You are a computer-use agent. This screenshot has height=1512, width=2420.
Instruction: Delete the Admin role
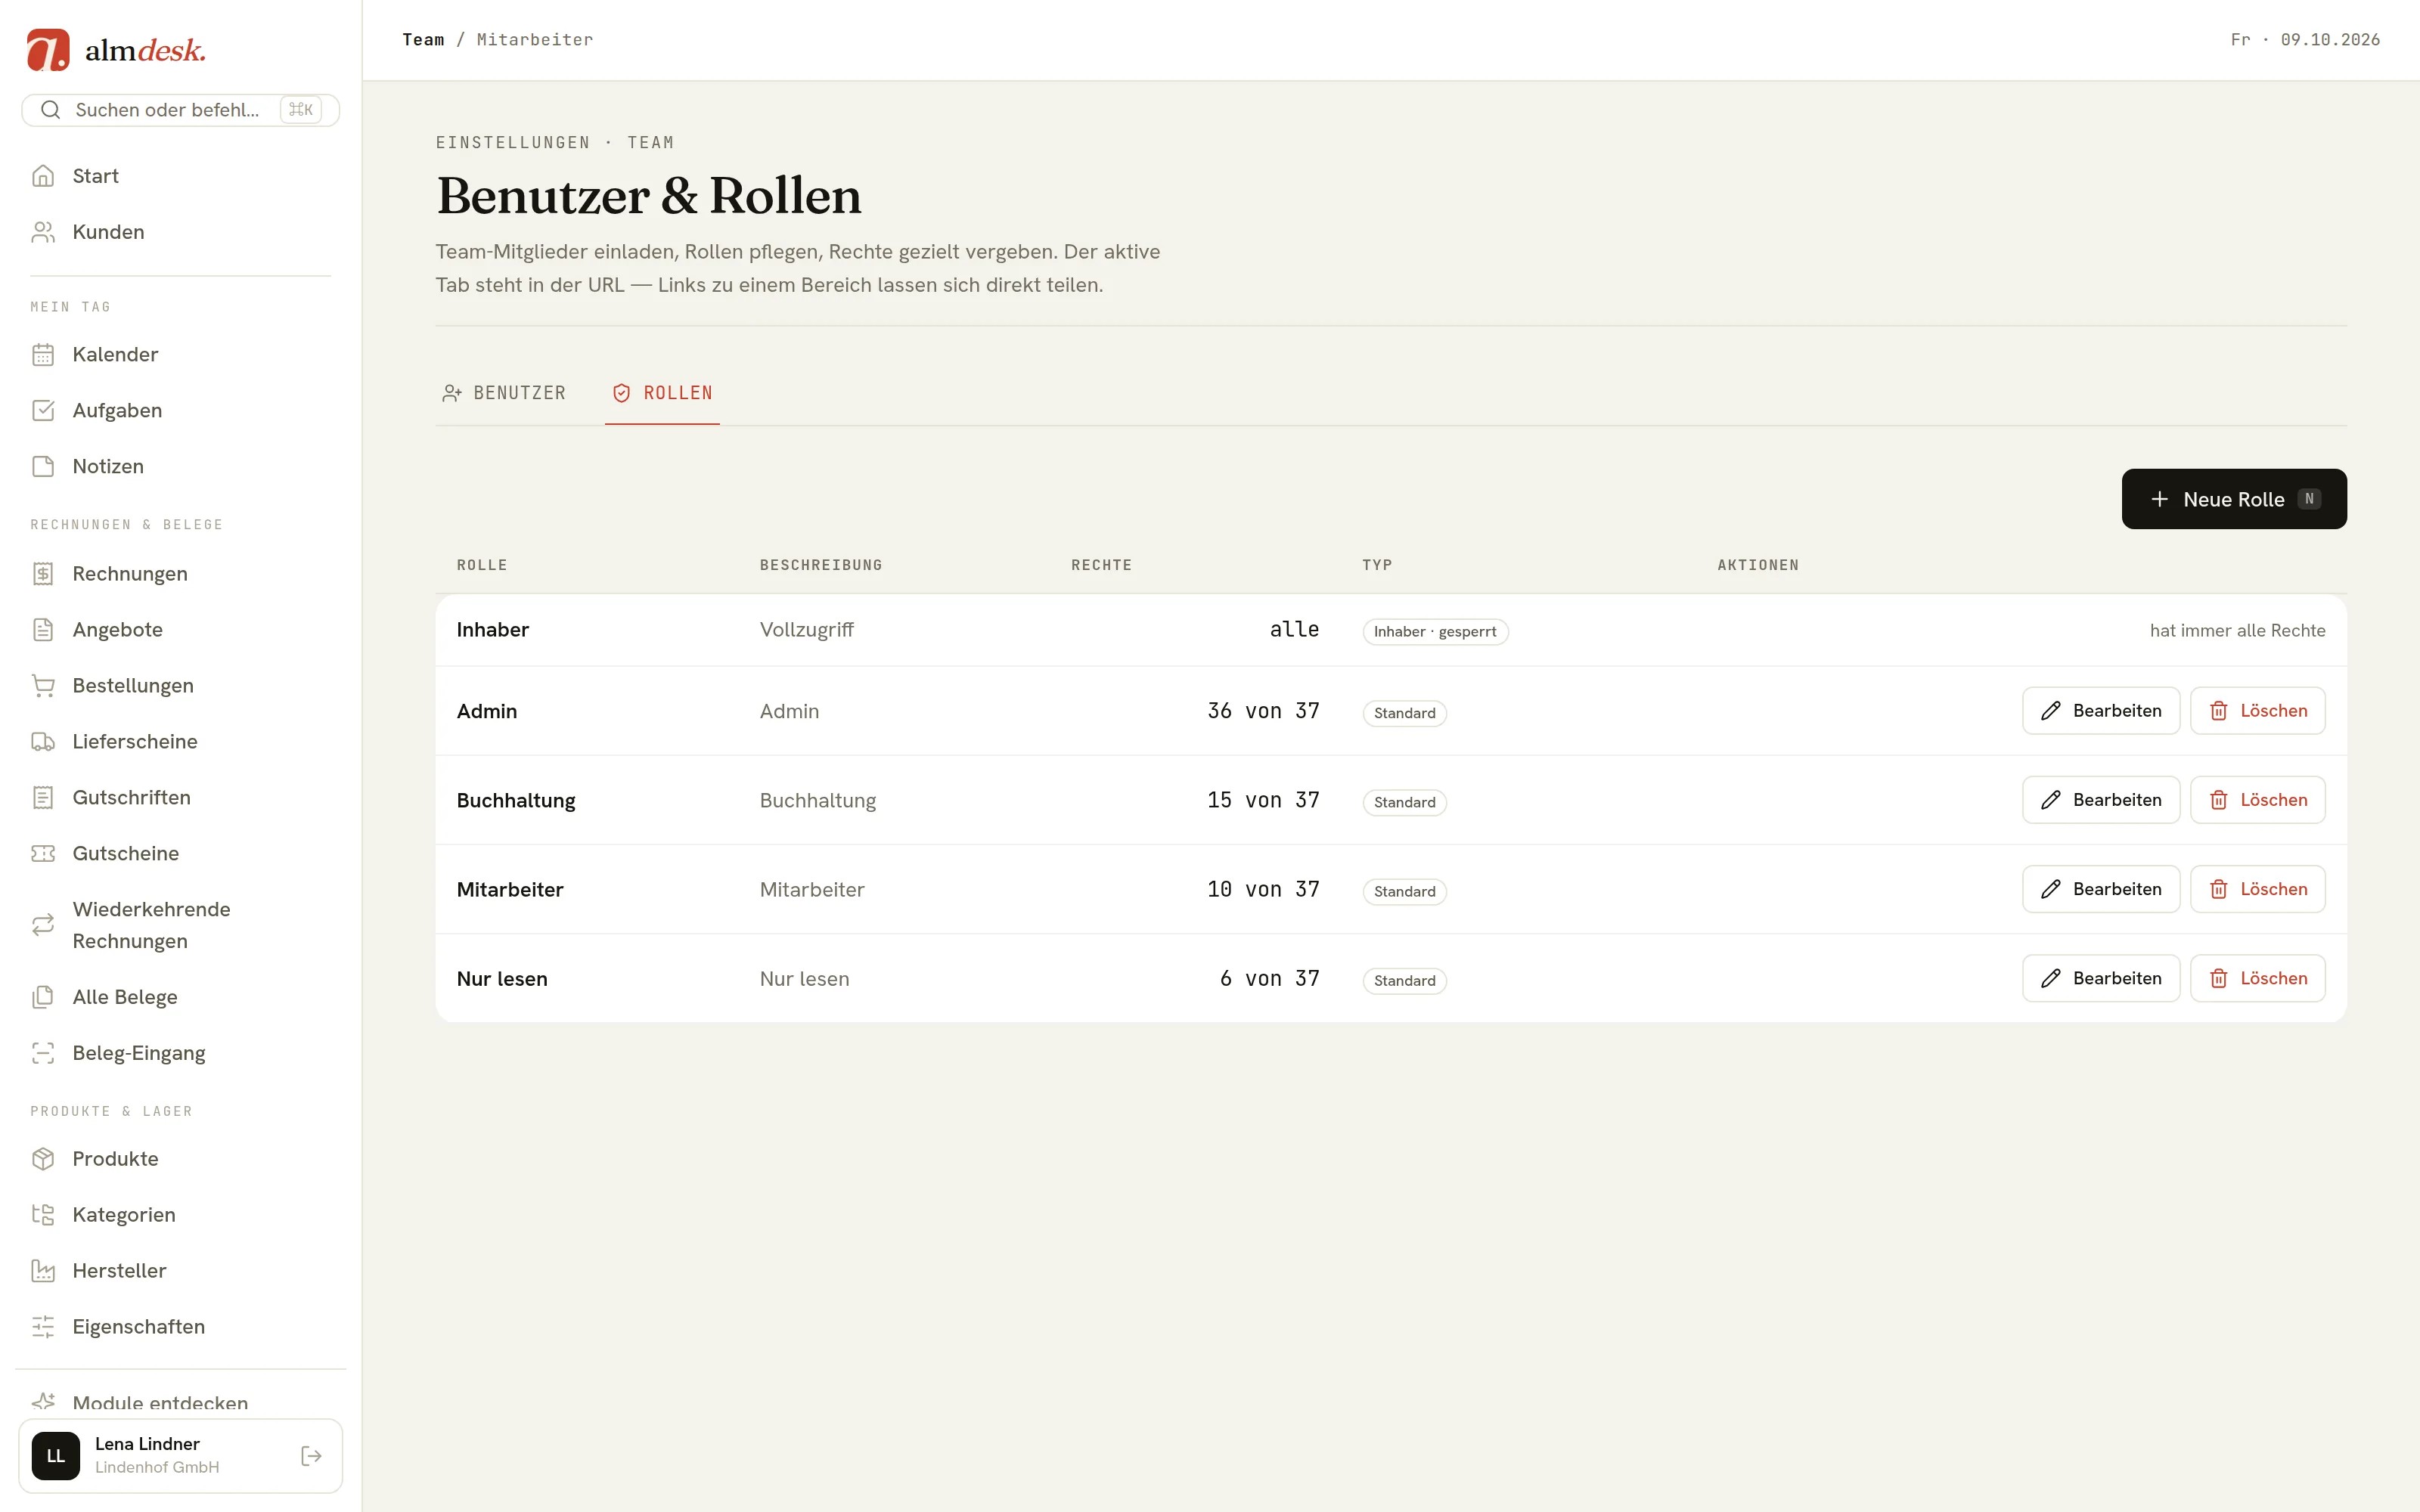(2258, 711)
